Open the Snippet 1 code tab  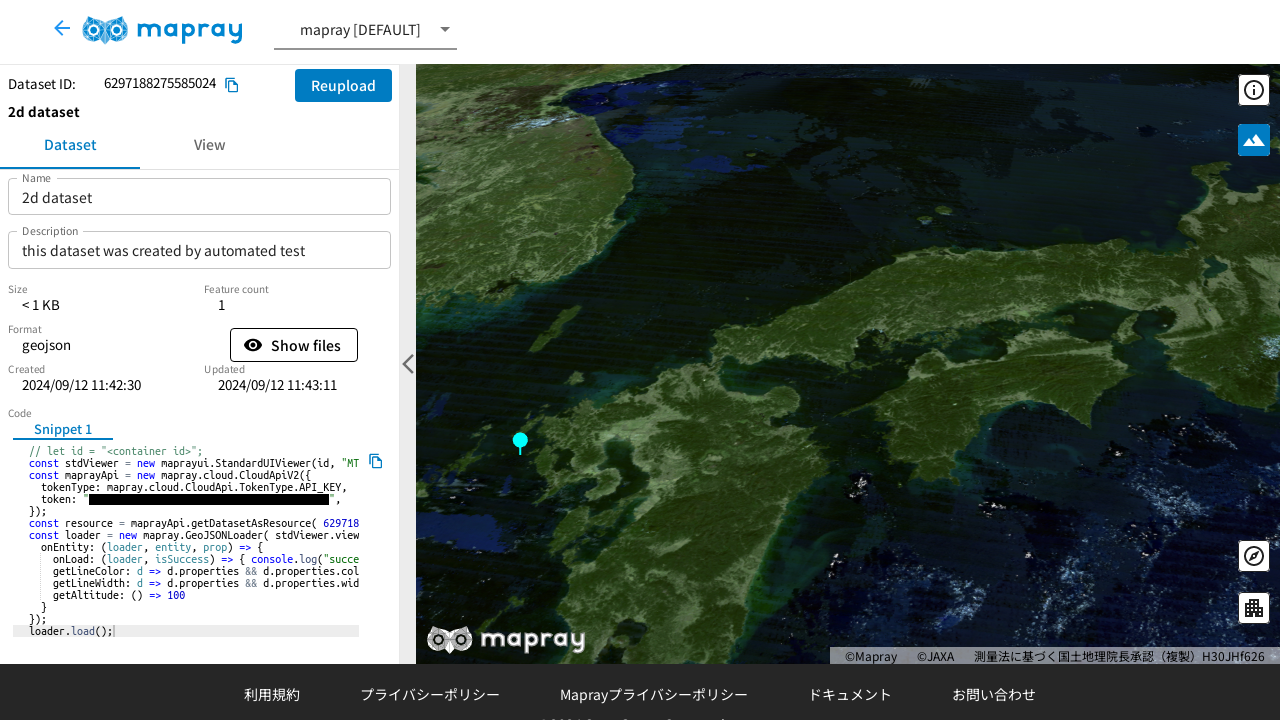[63, 429]
